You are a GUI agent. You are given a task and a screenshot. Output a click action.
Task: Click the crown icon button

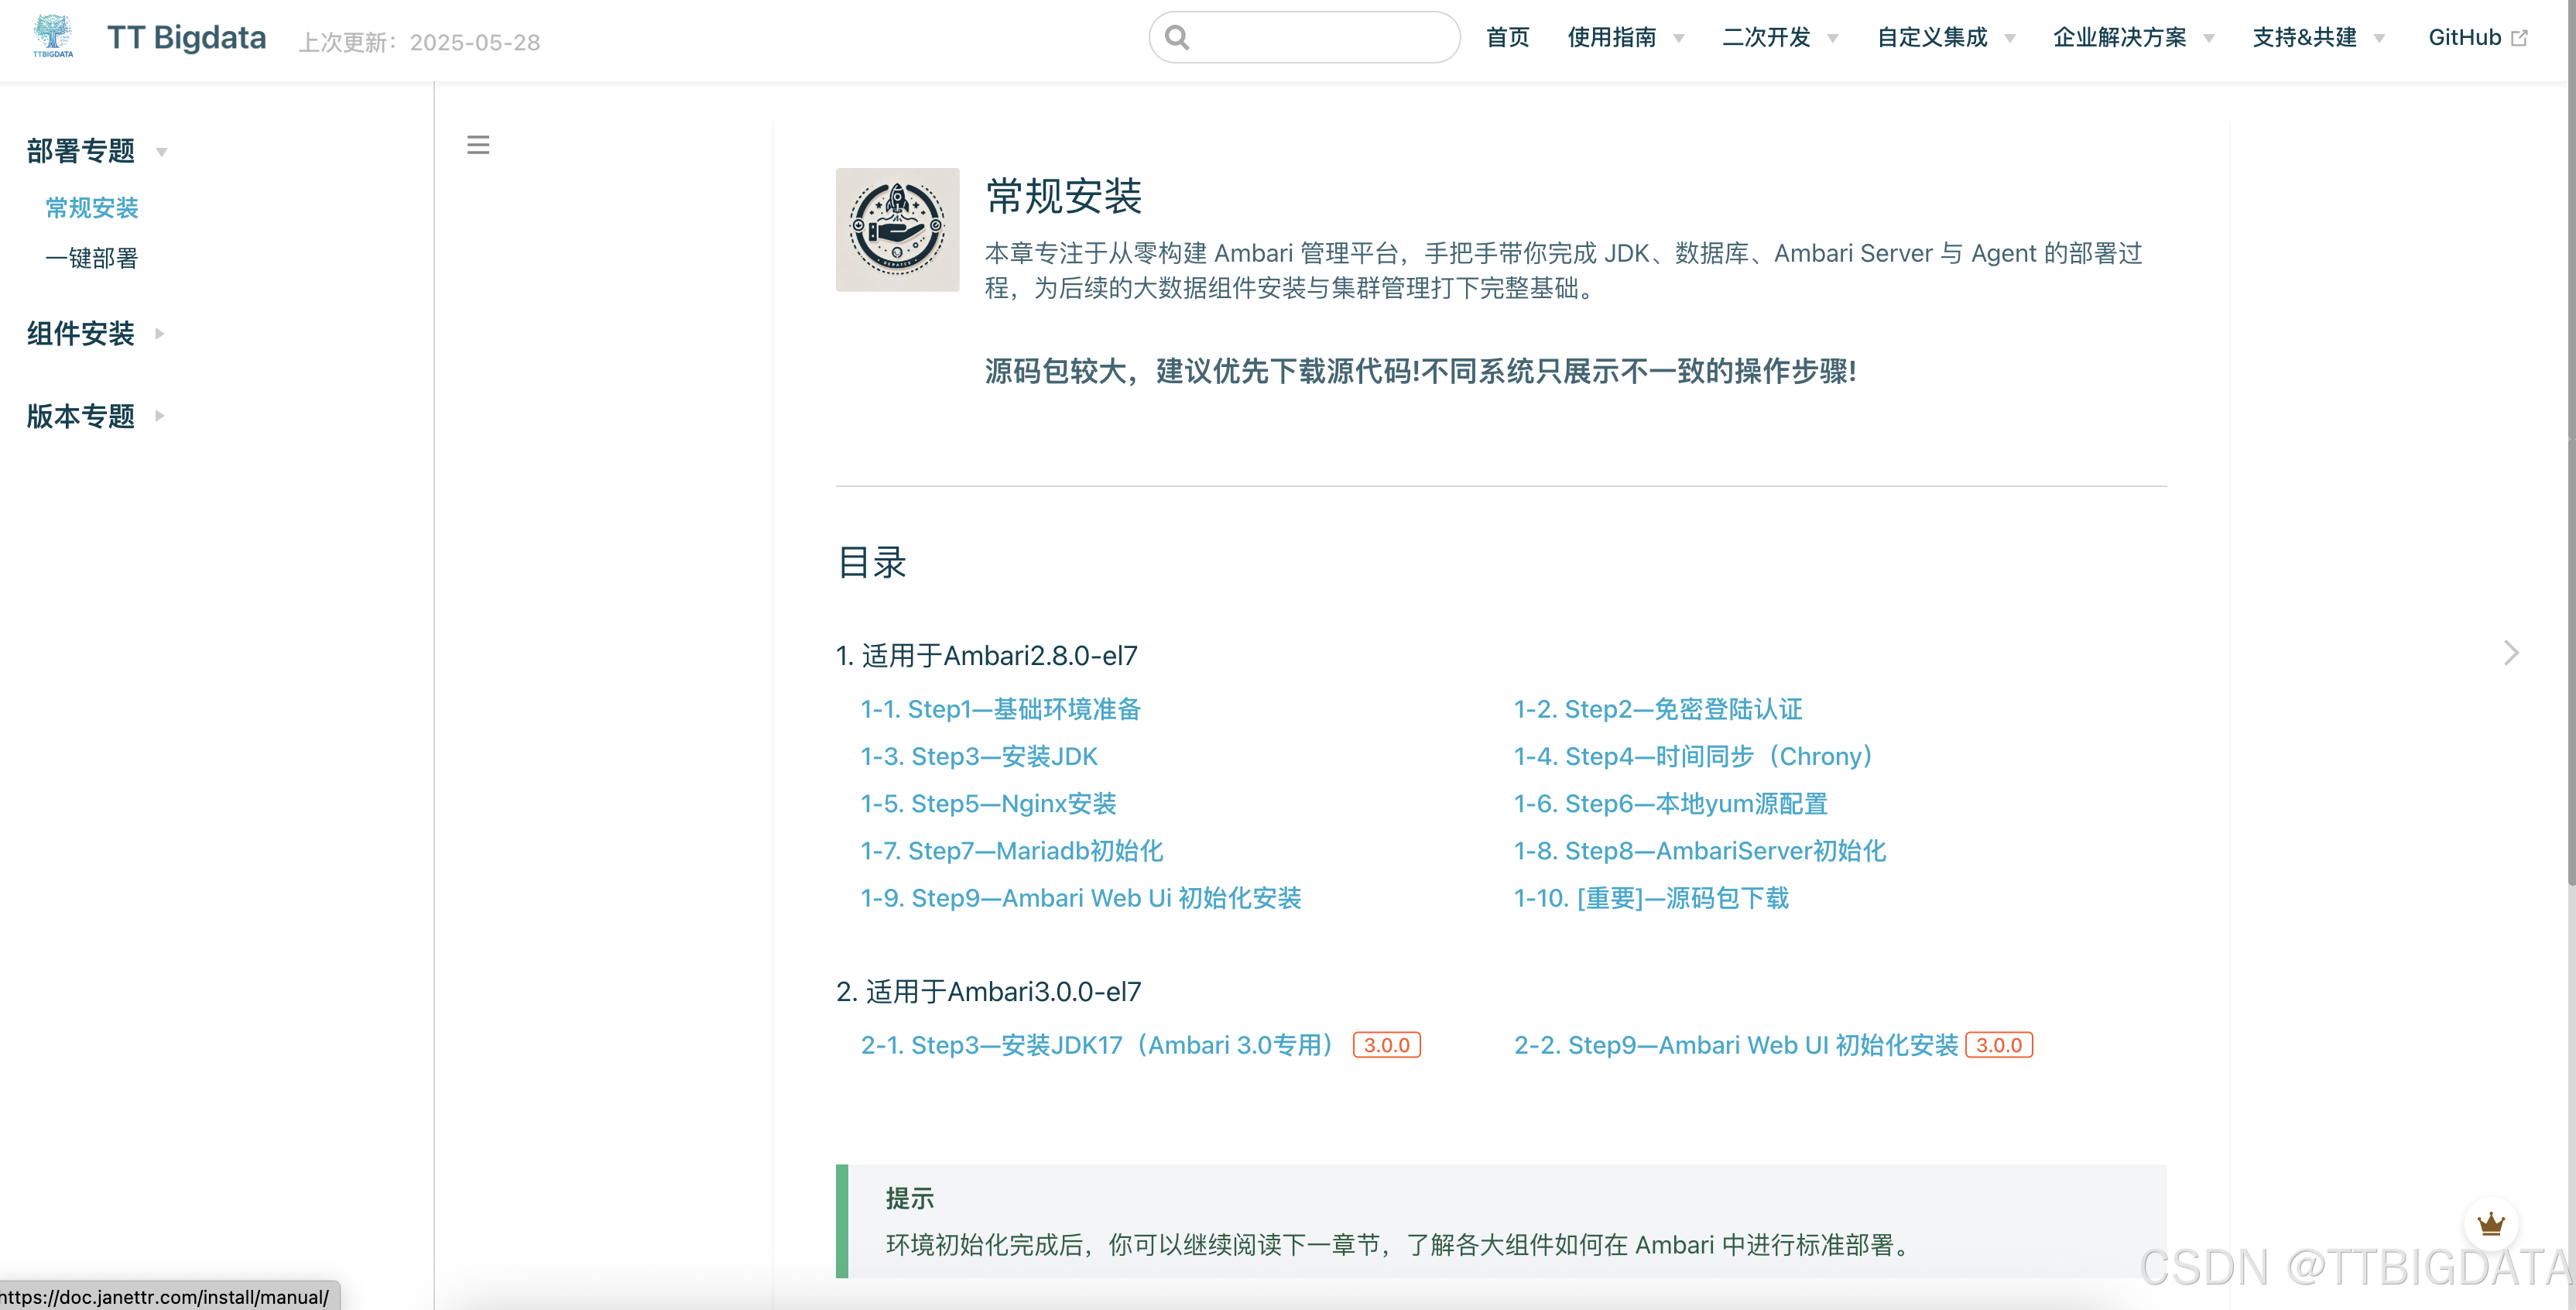pos(2490,1224)
